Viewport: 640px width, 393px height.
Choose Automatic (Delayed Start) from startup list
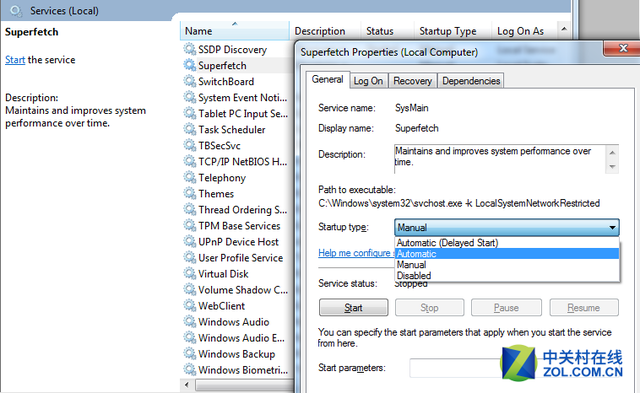(507, 243)
